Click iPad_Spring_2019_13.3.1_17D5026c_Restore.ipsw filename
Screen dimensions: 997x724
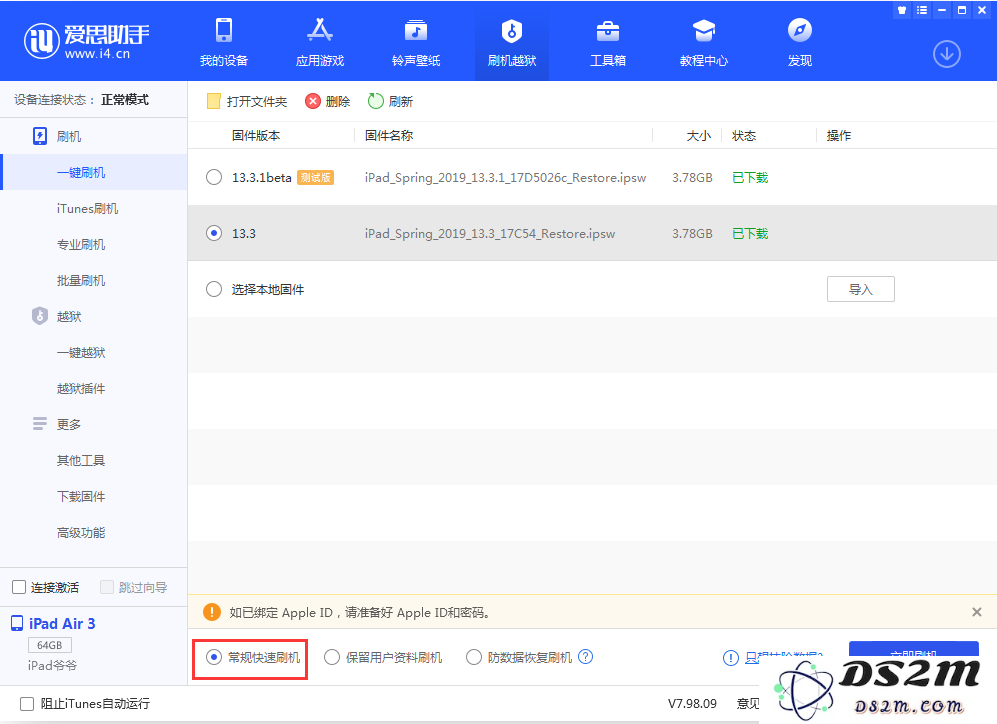point(505,177)
